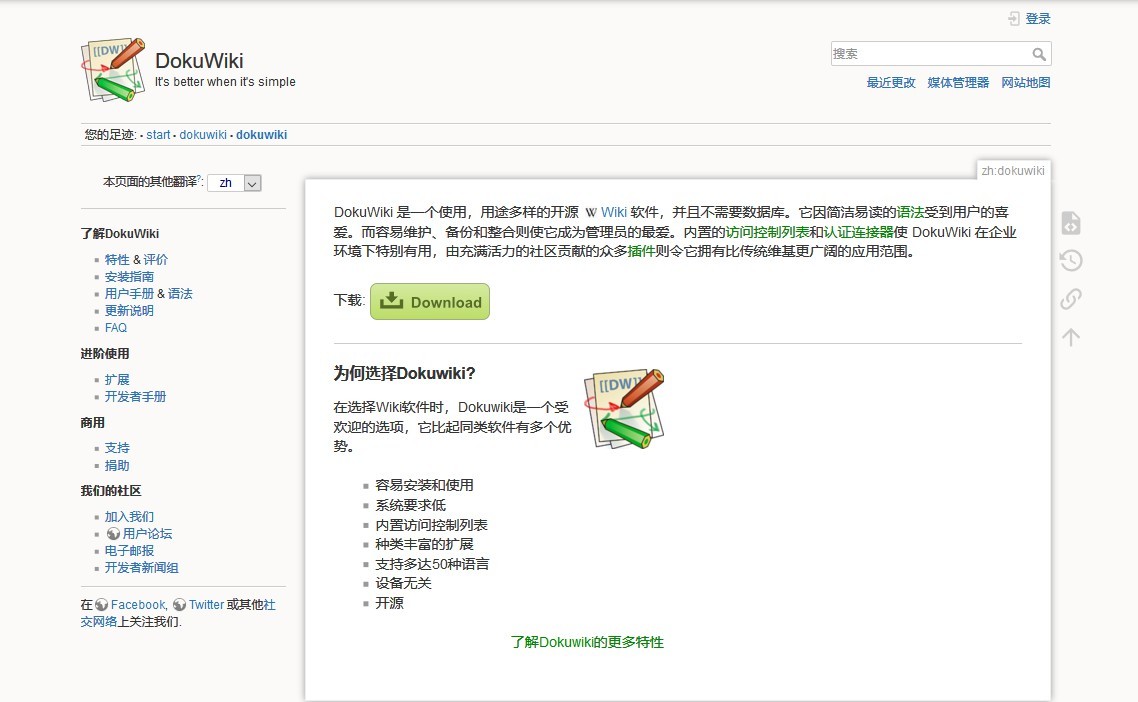Click the 为何选择Dokuwiki? heading
The height and width of the screenshot is (702, 1138).
(404, 374)
